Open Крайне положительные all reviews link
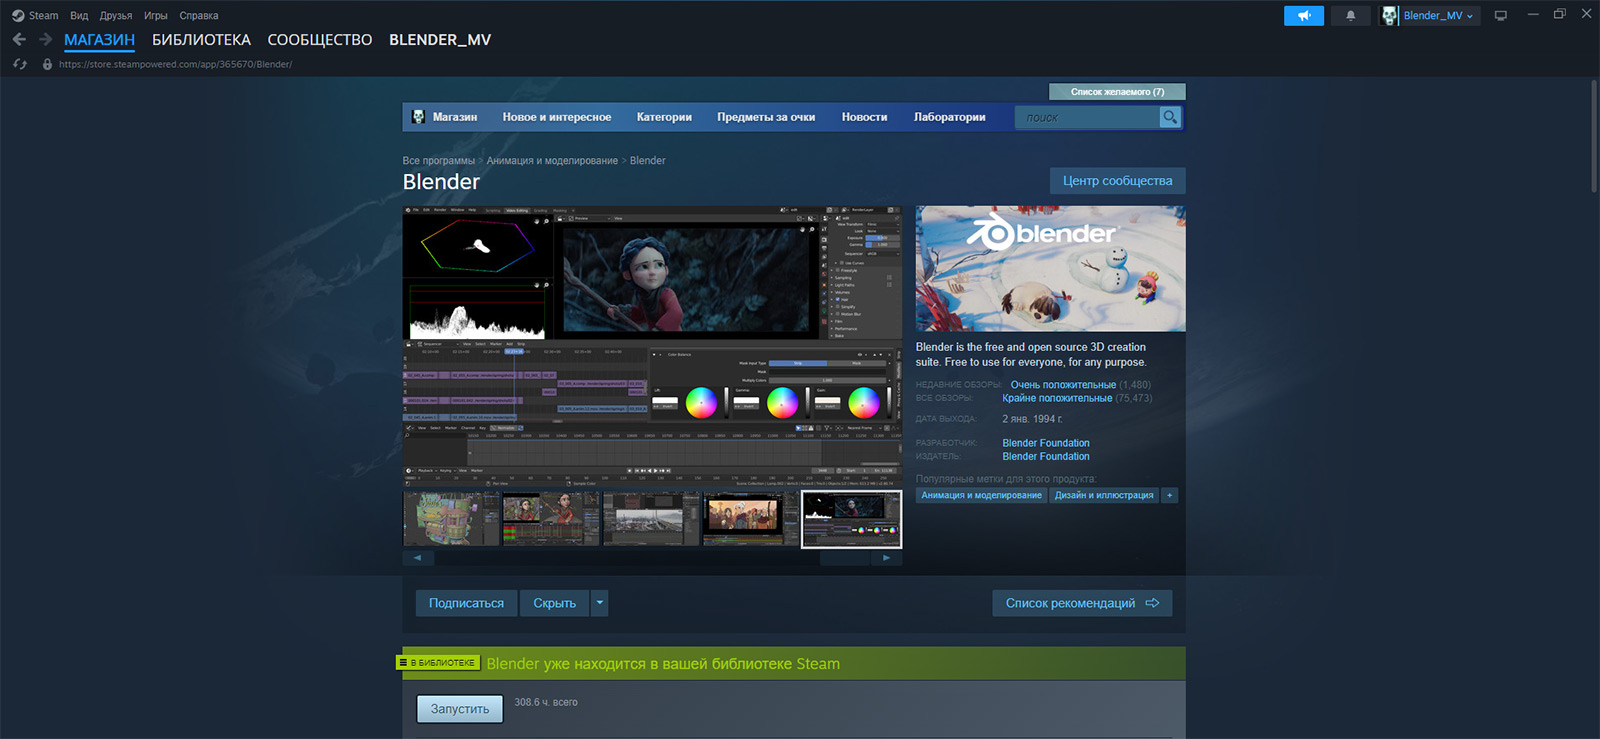The image size is (1600, 739). 1057,398
